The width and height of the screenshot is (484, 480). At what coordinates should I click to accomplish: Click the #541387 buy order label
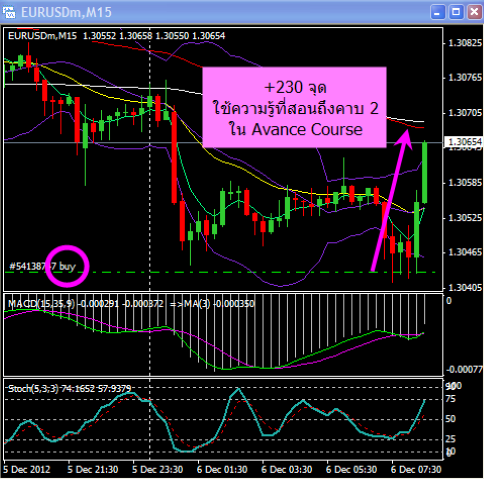[x=43, y=266]
